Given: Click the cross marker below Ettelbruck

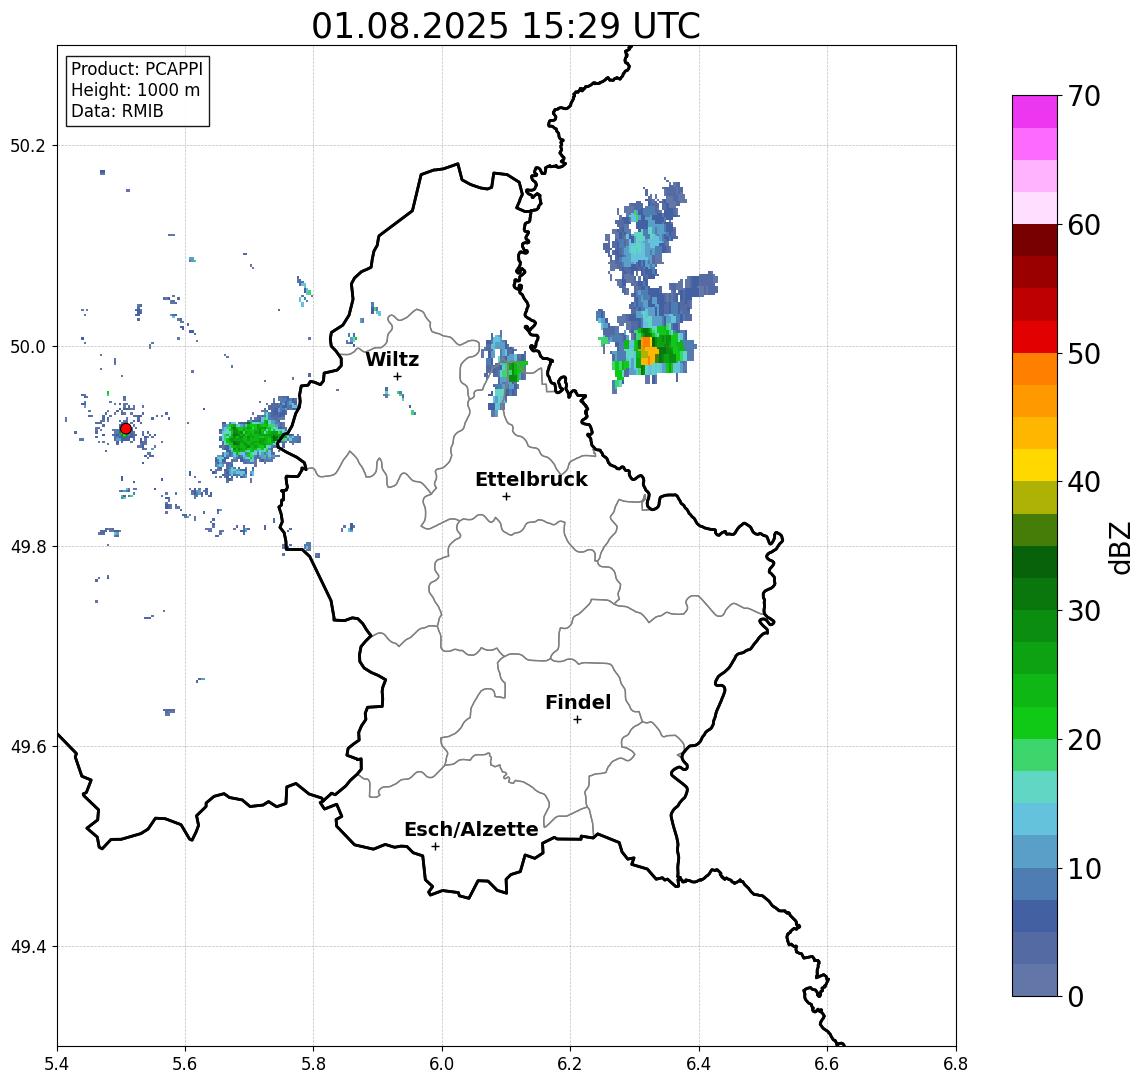Looking at the screenshot, I should 506,497.
